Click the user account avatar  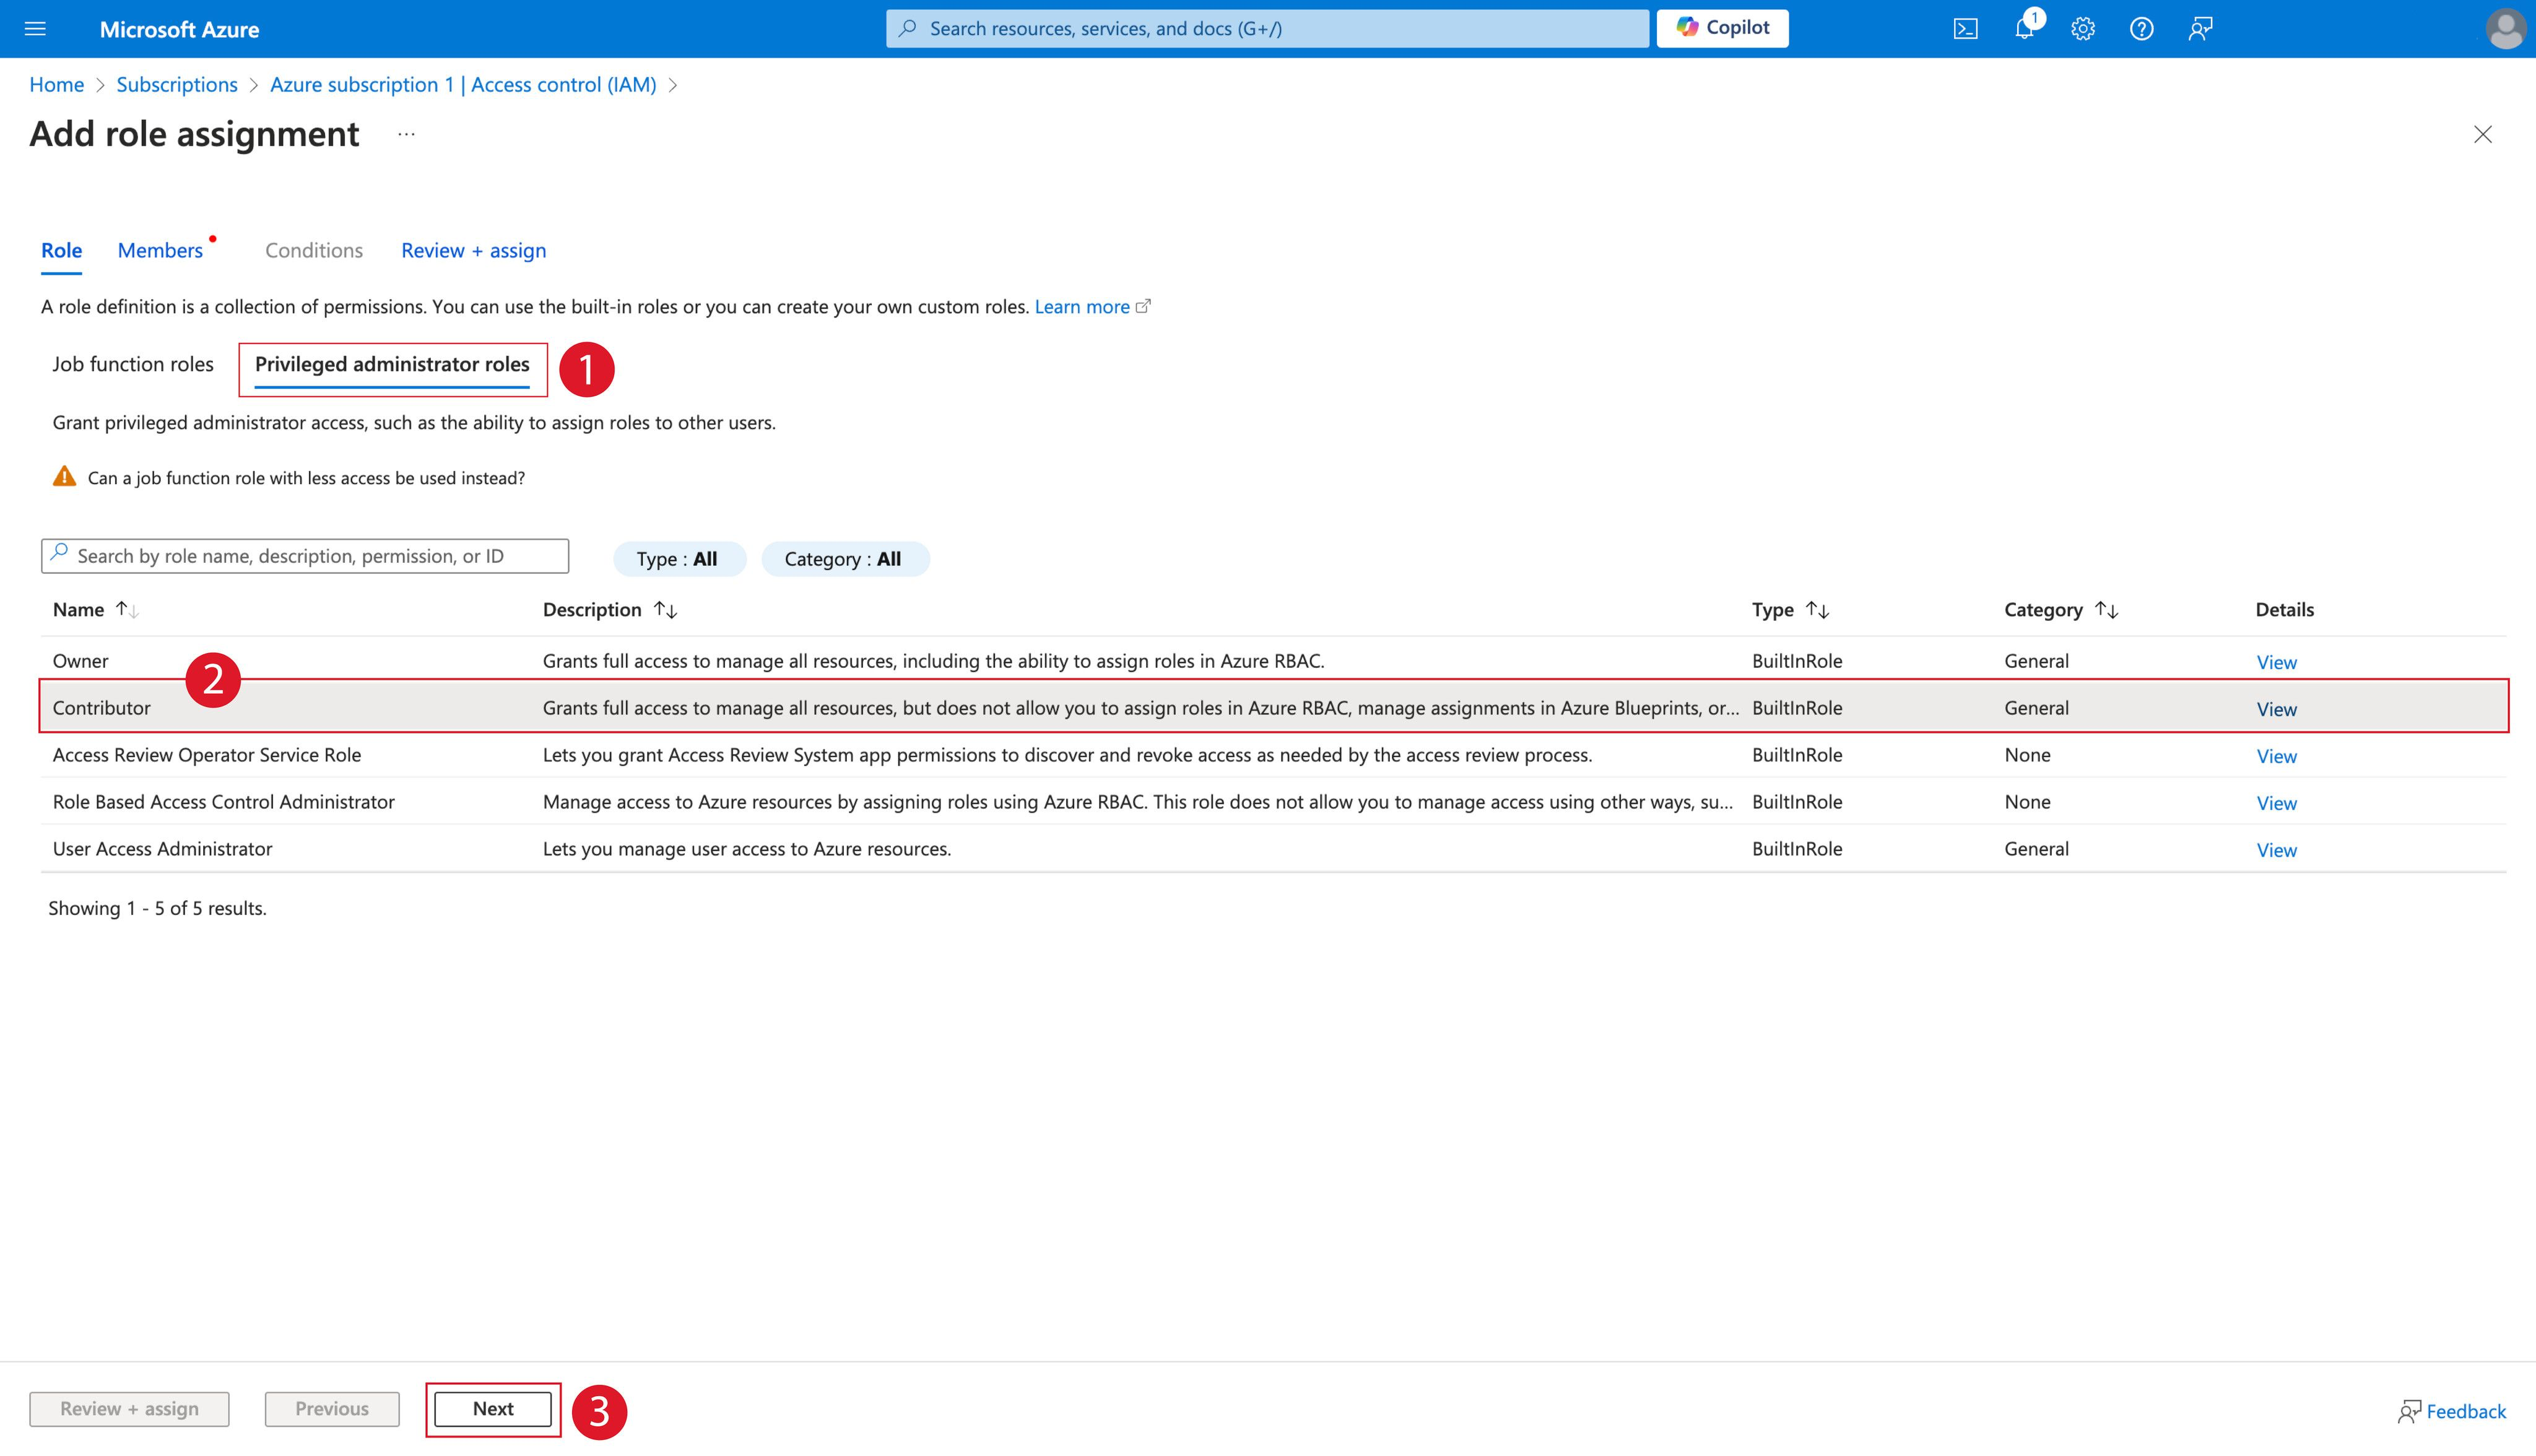click(x=2504, y=29)
